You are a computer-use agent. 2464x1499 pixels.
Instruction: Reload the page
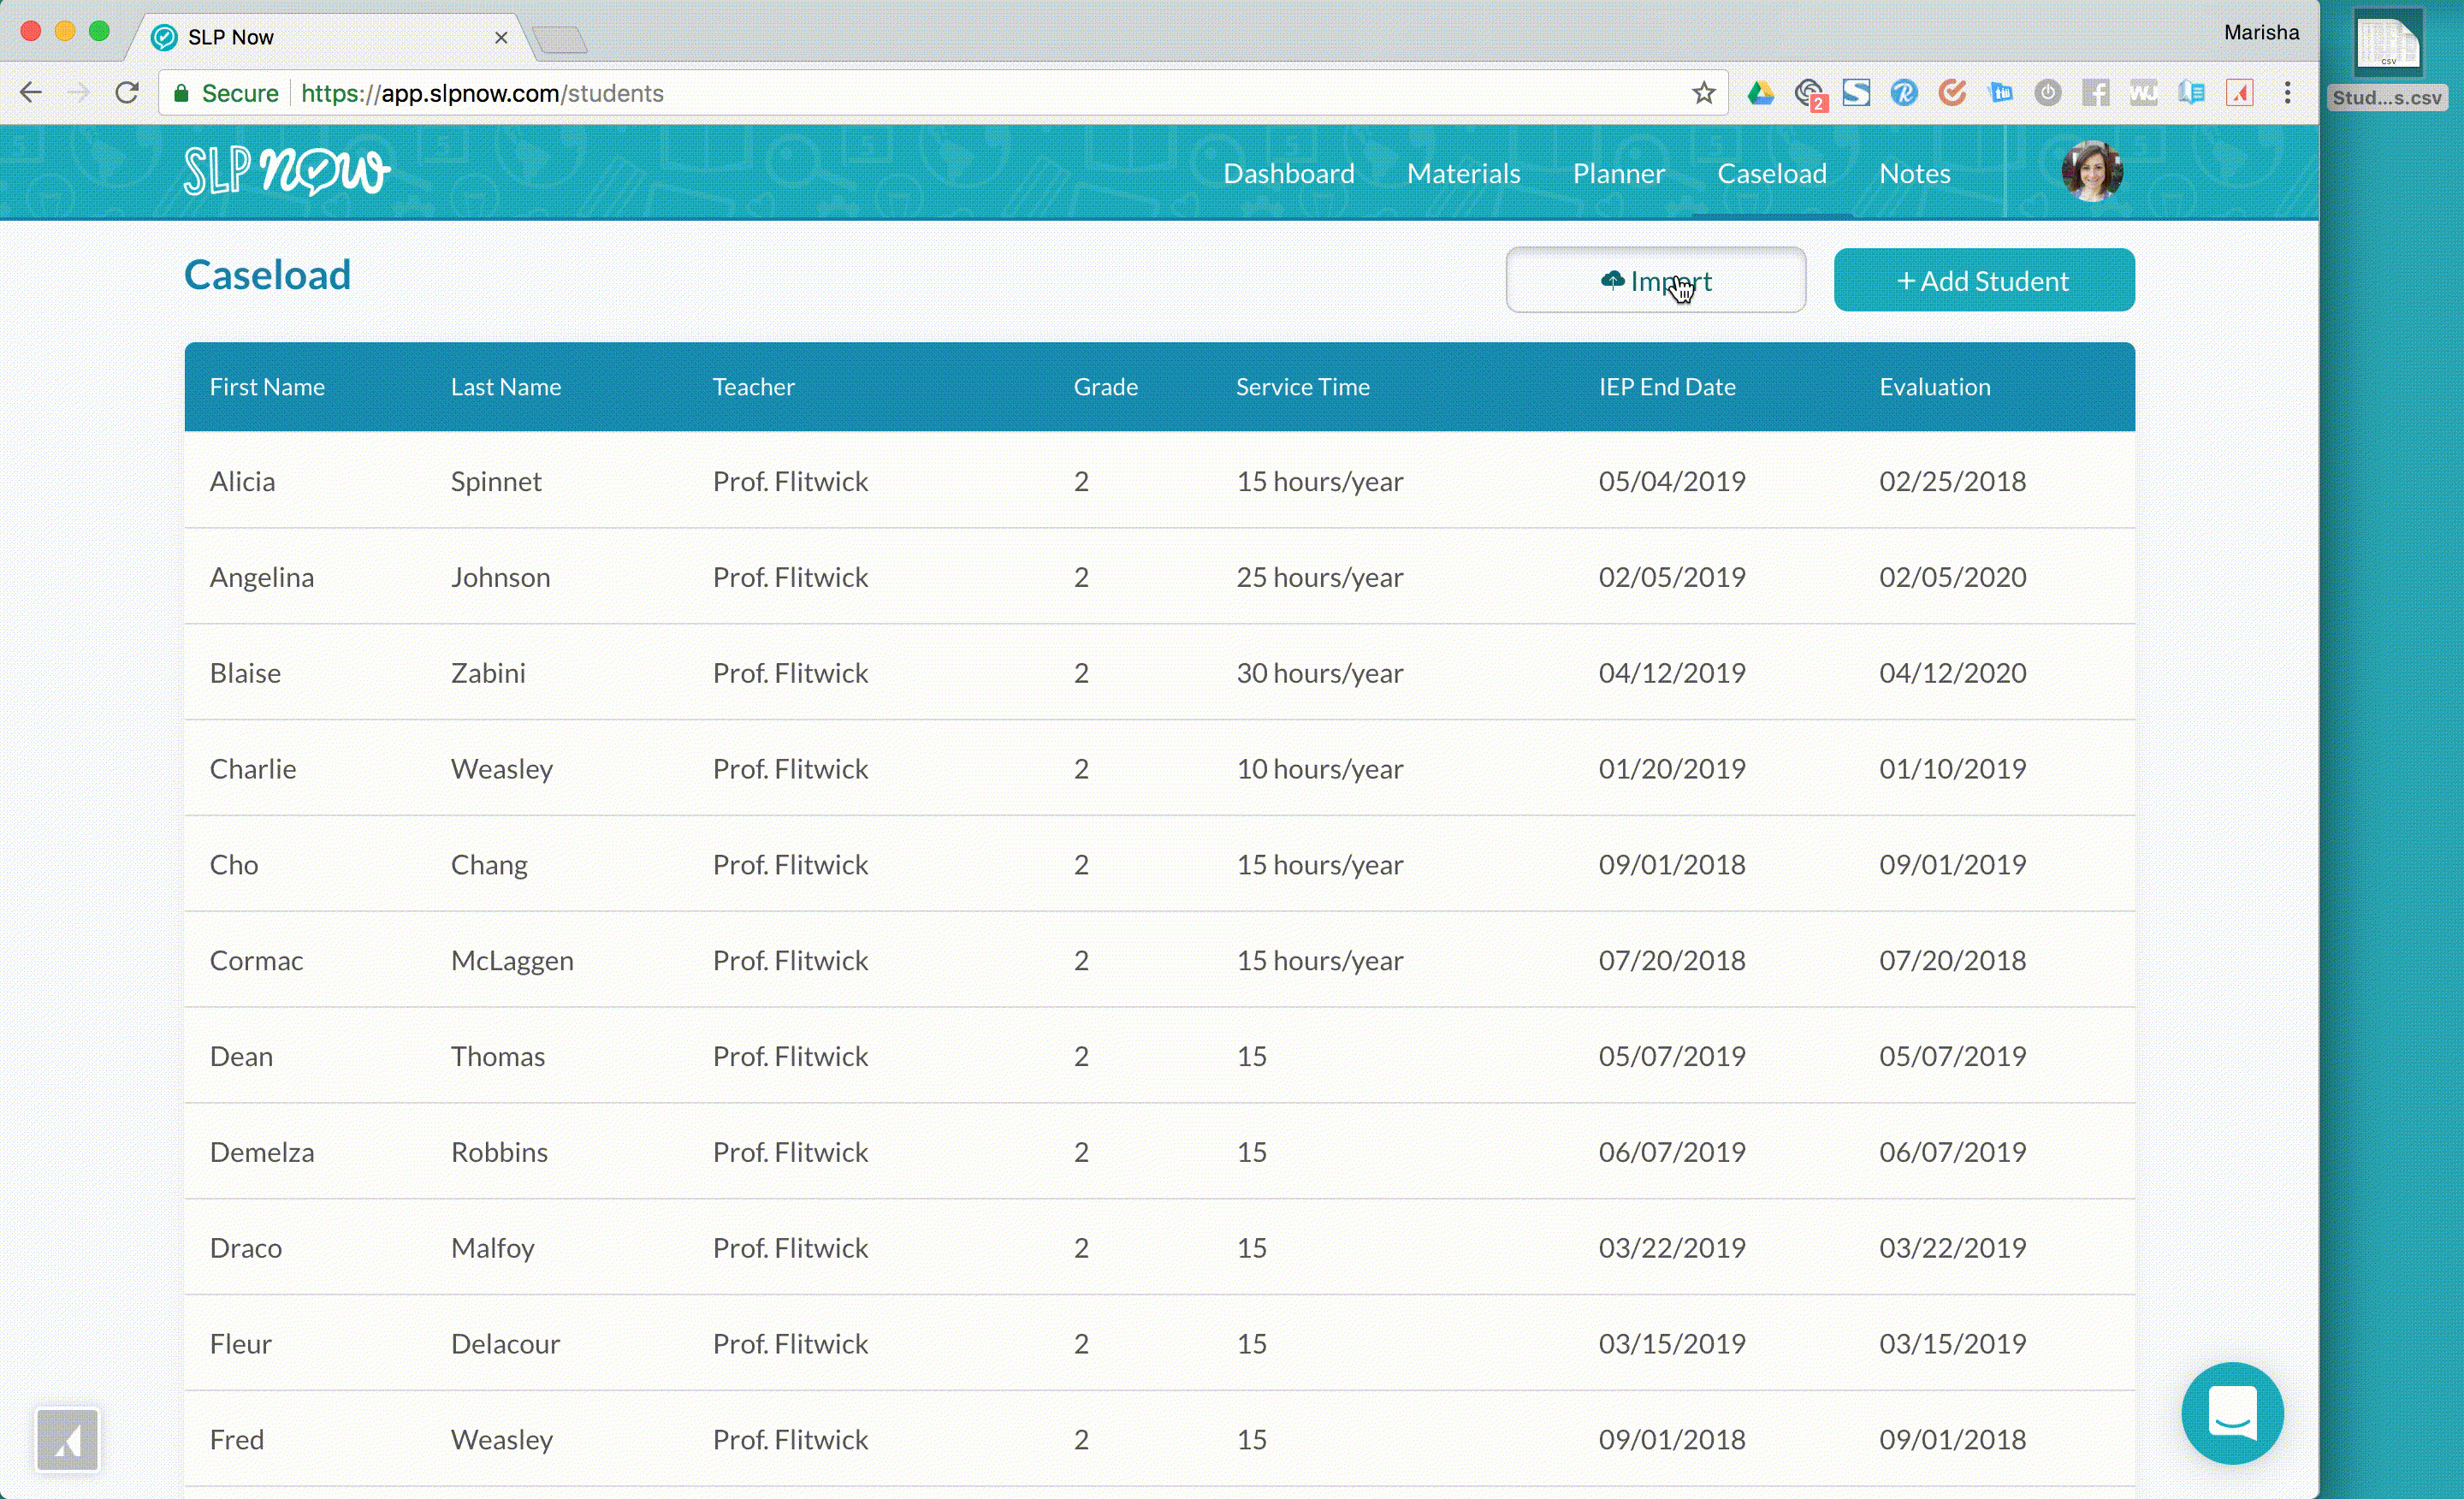[x=127, y=93]
